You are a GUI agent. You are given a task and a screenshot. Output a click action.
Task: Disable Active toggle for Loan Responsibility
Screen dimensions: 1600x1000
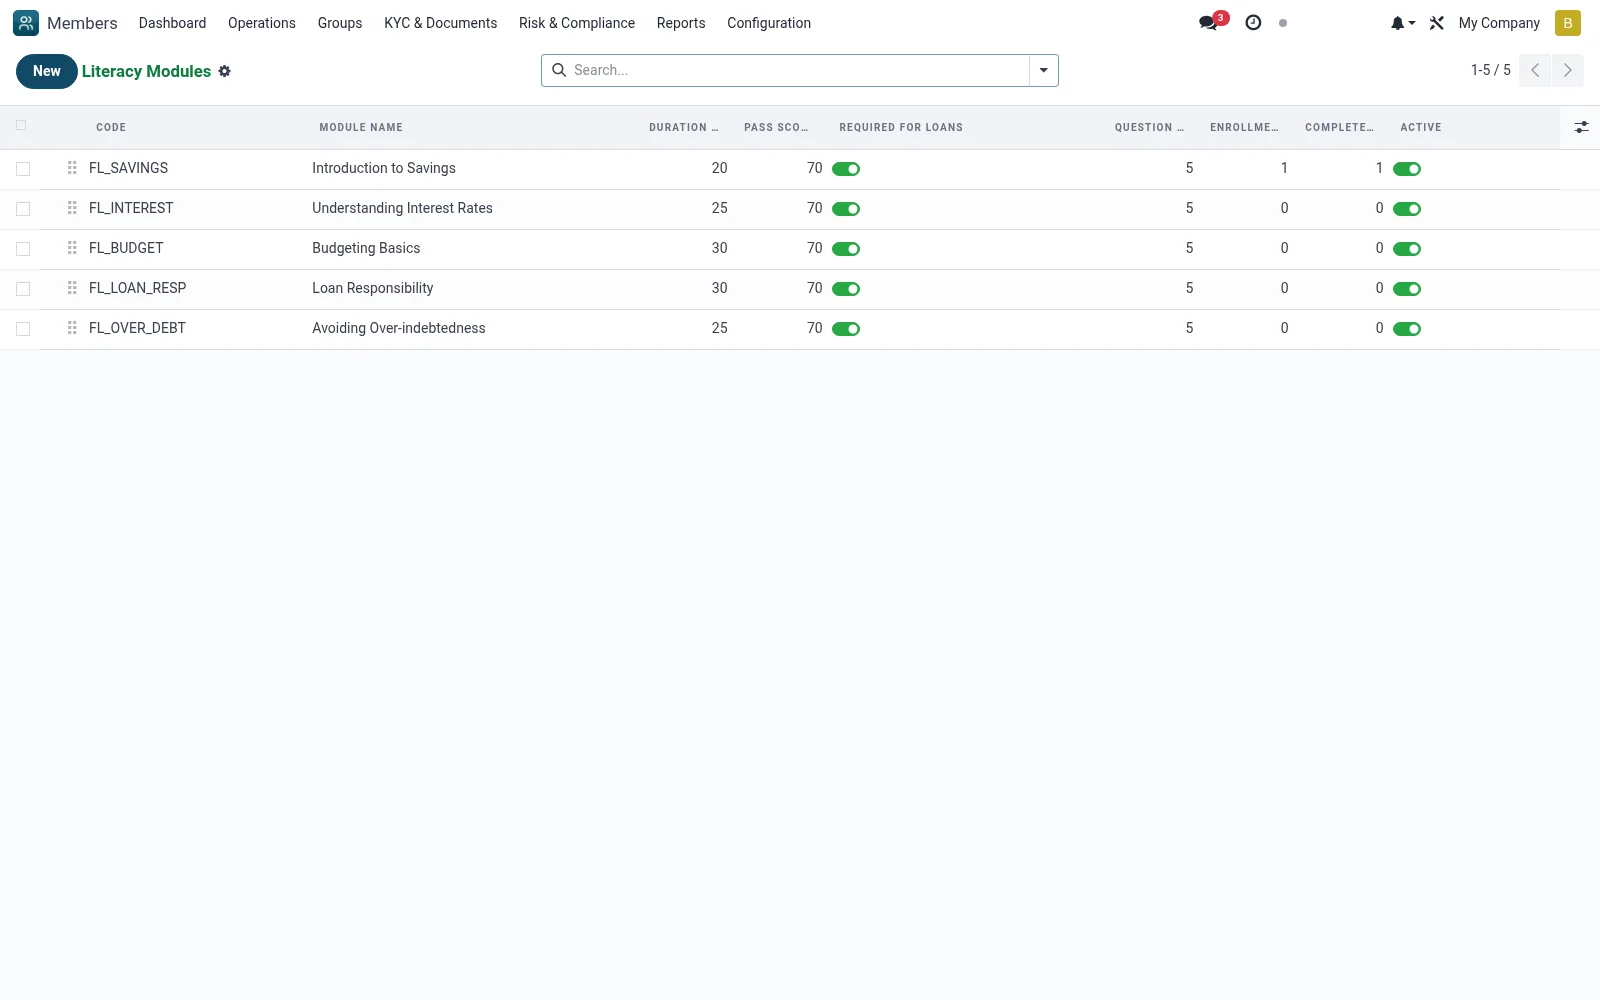(1407, 289)
